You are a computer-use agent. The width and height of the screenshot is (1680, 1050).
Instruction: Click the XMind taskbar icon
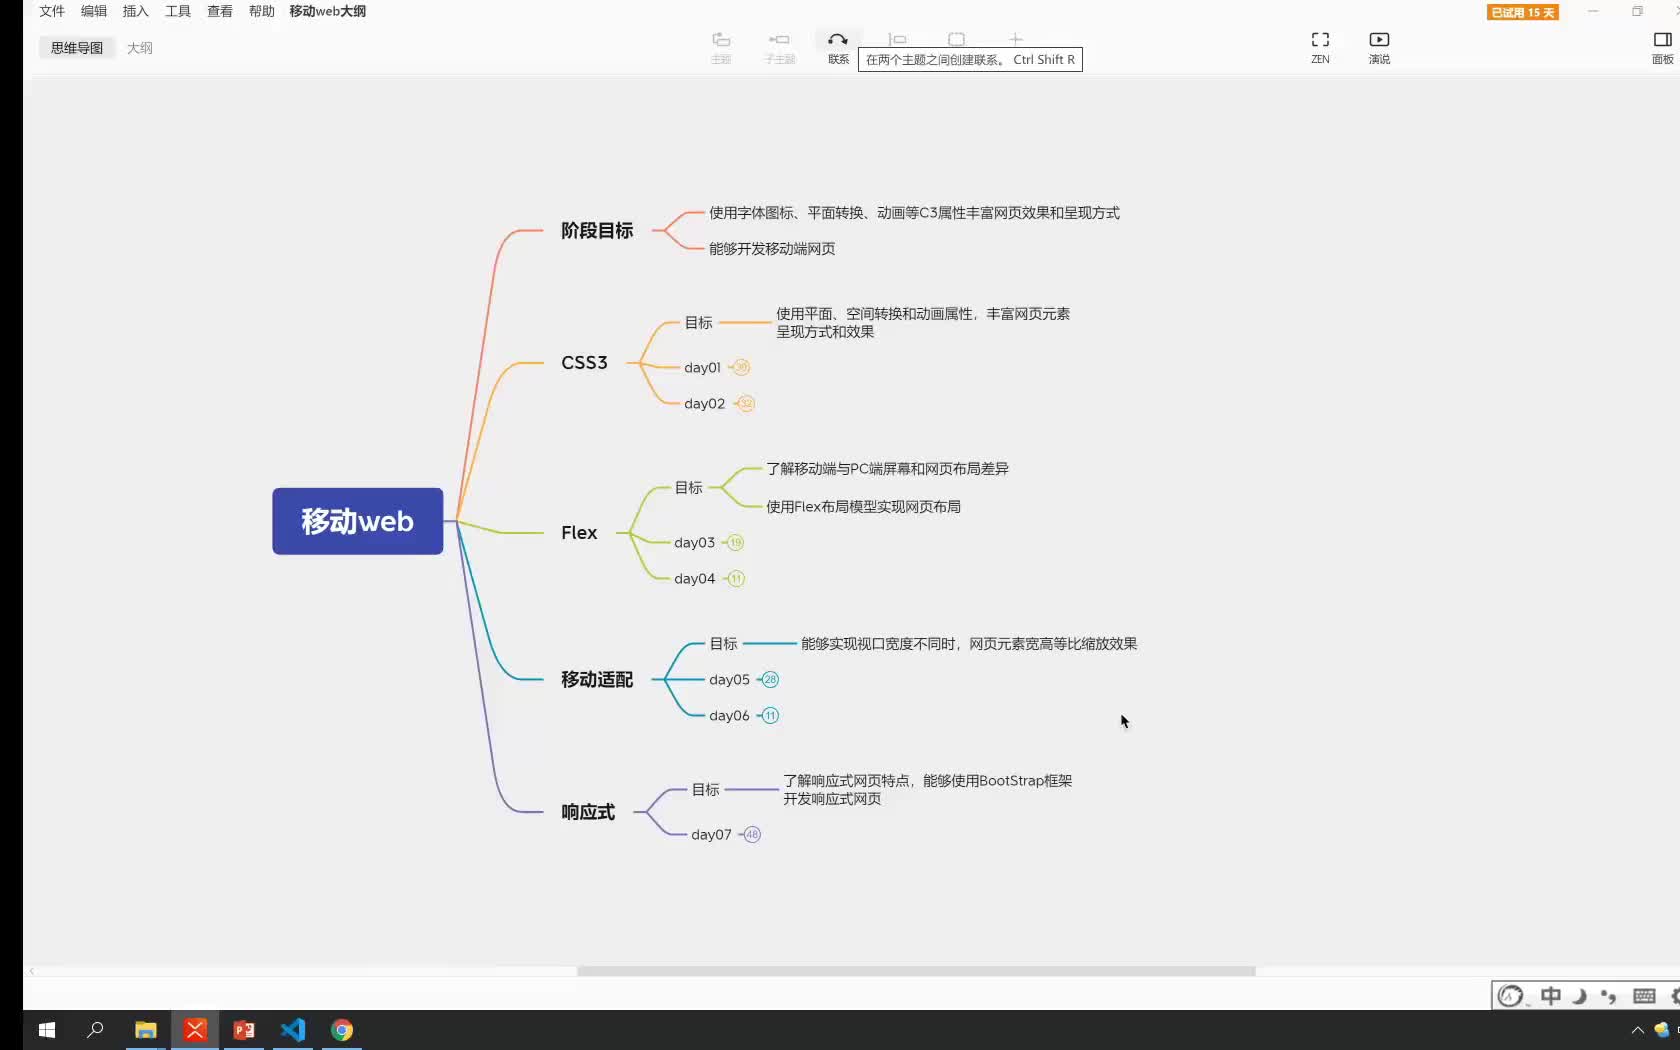coord(195,1030)
